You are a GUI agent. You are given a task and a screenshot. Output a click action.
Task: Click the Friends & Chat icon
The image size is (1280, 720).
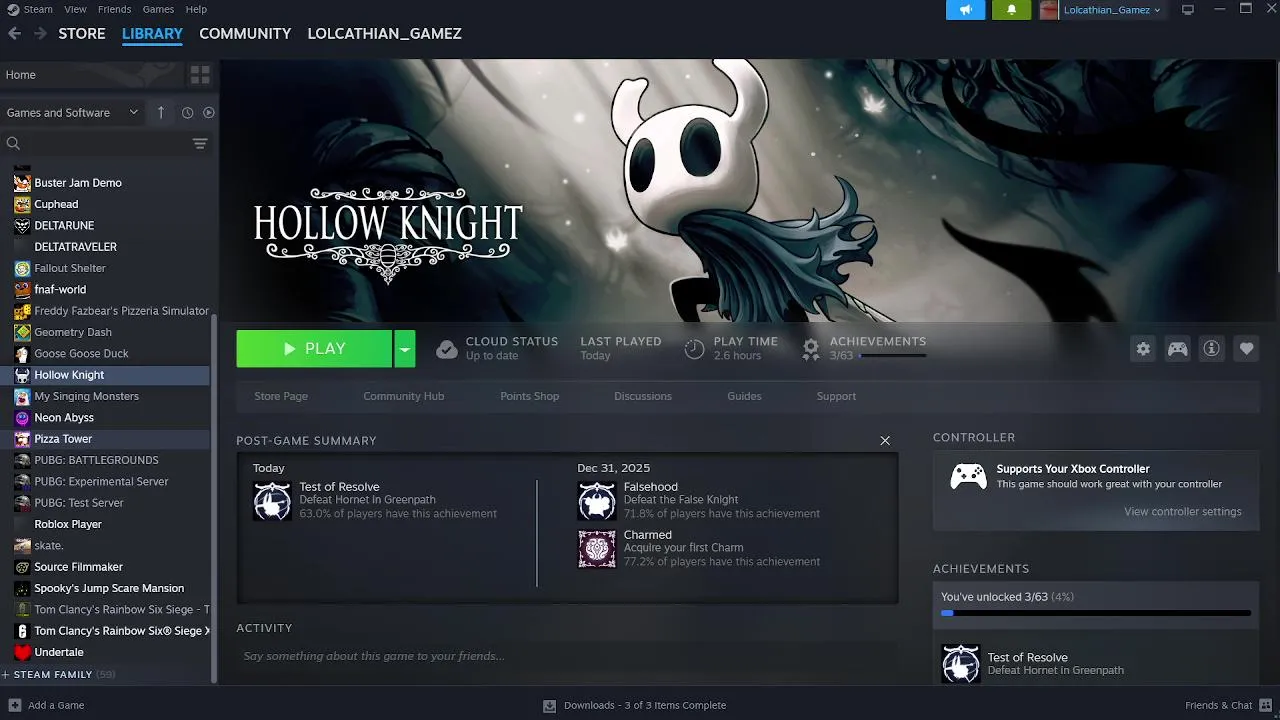(x=1266, y=705)
